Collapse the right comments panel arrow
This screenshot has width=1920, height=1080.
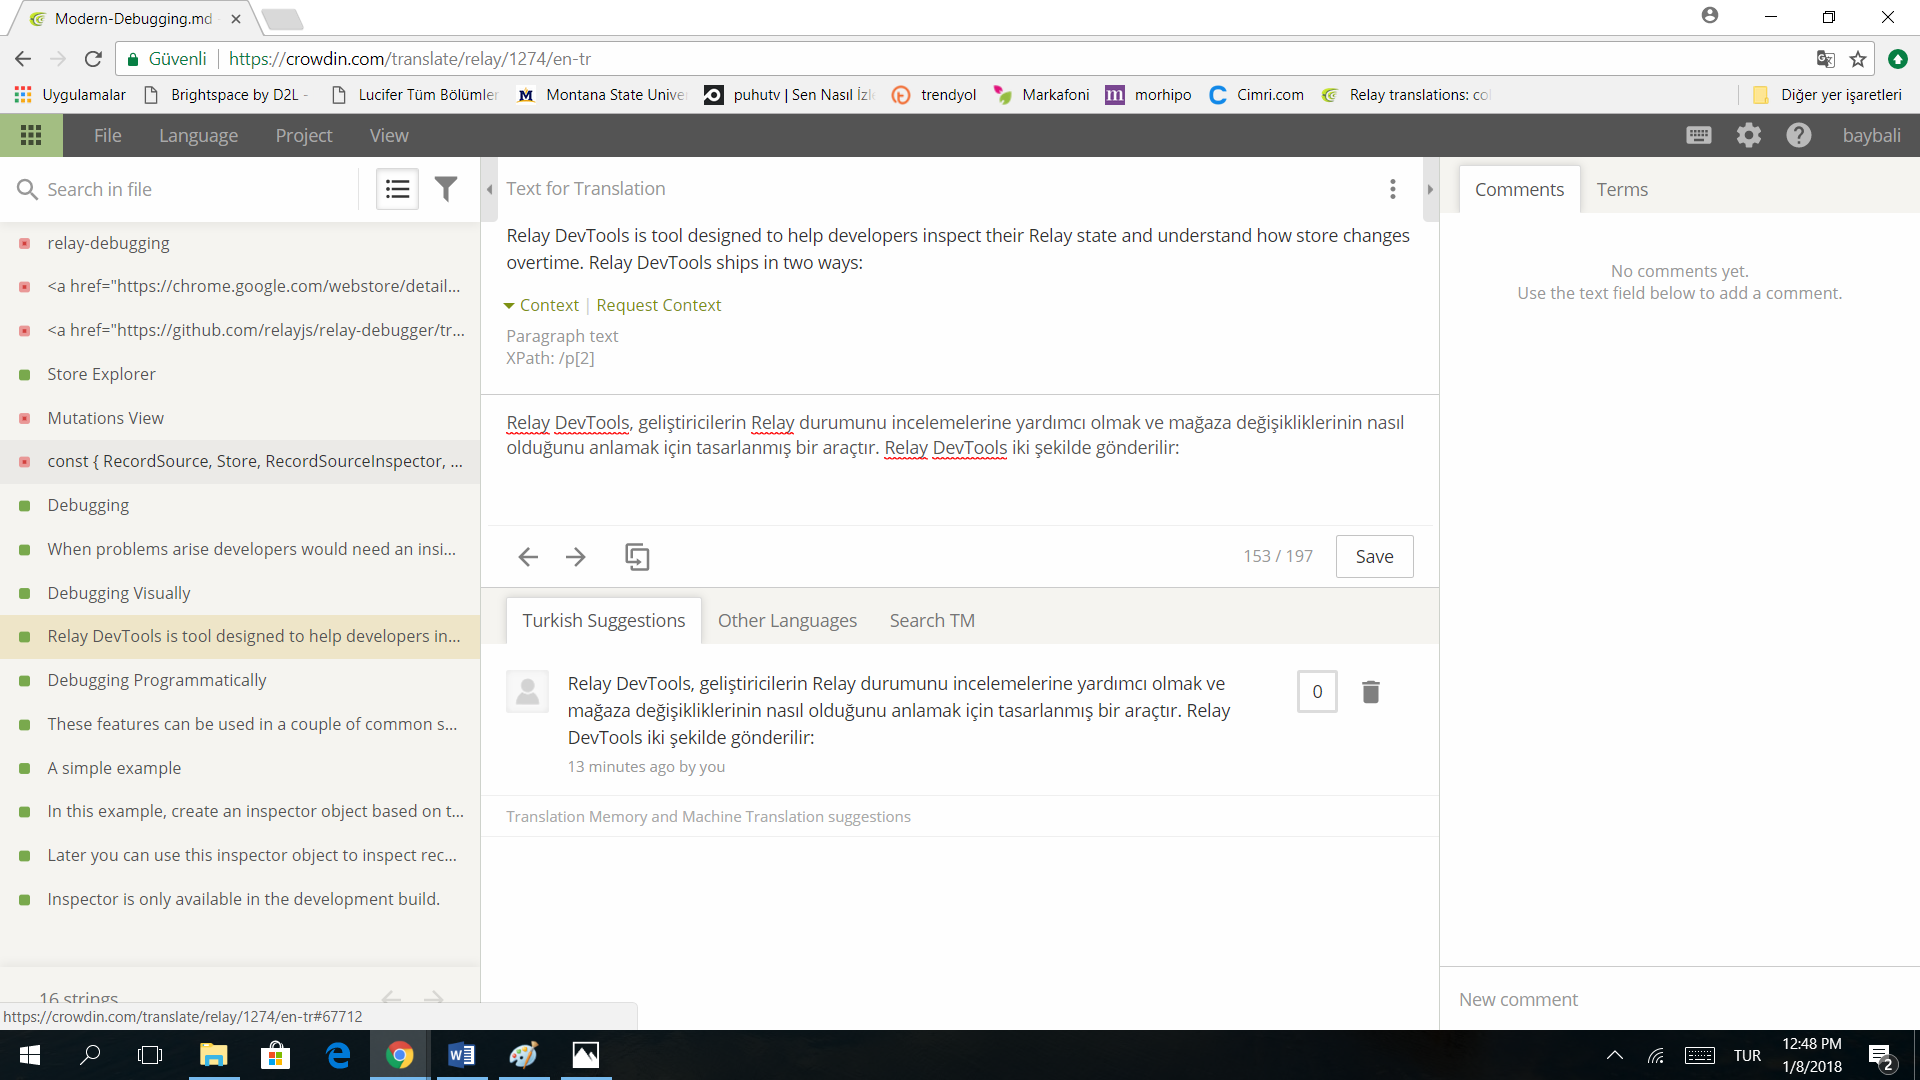click(x=1430, y=189)
